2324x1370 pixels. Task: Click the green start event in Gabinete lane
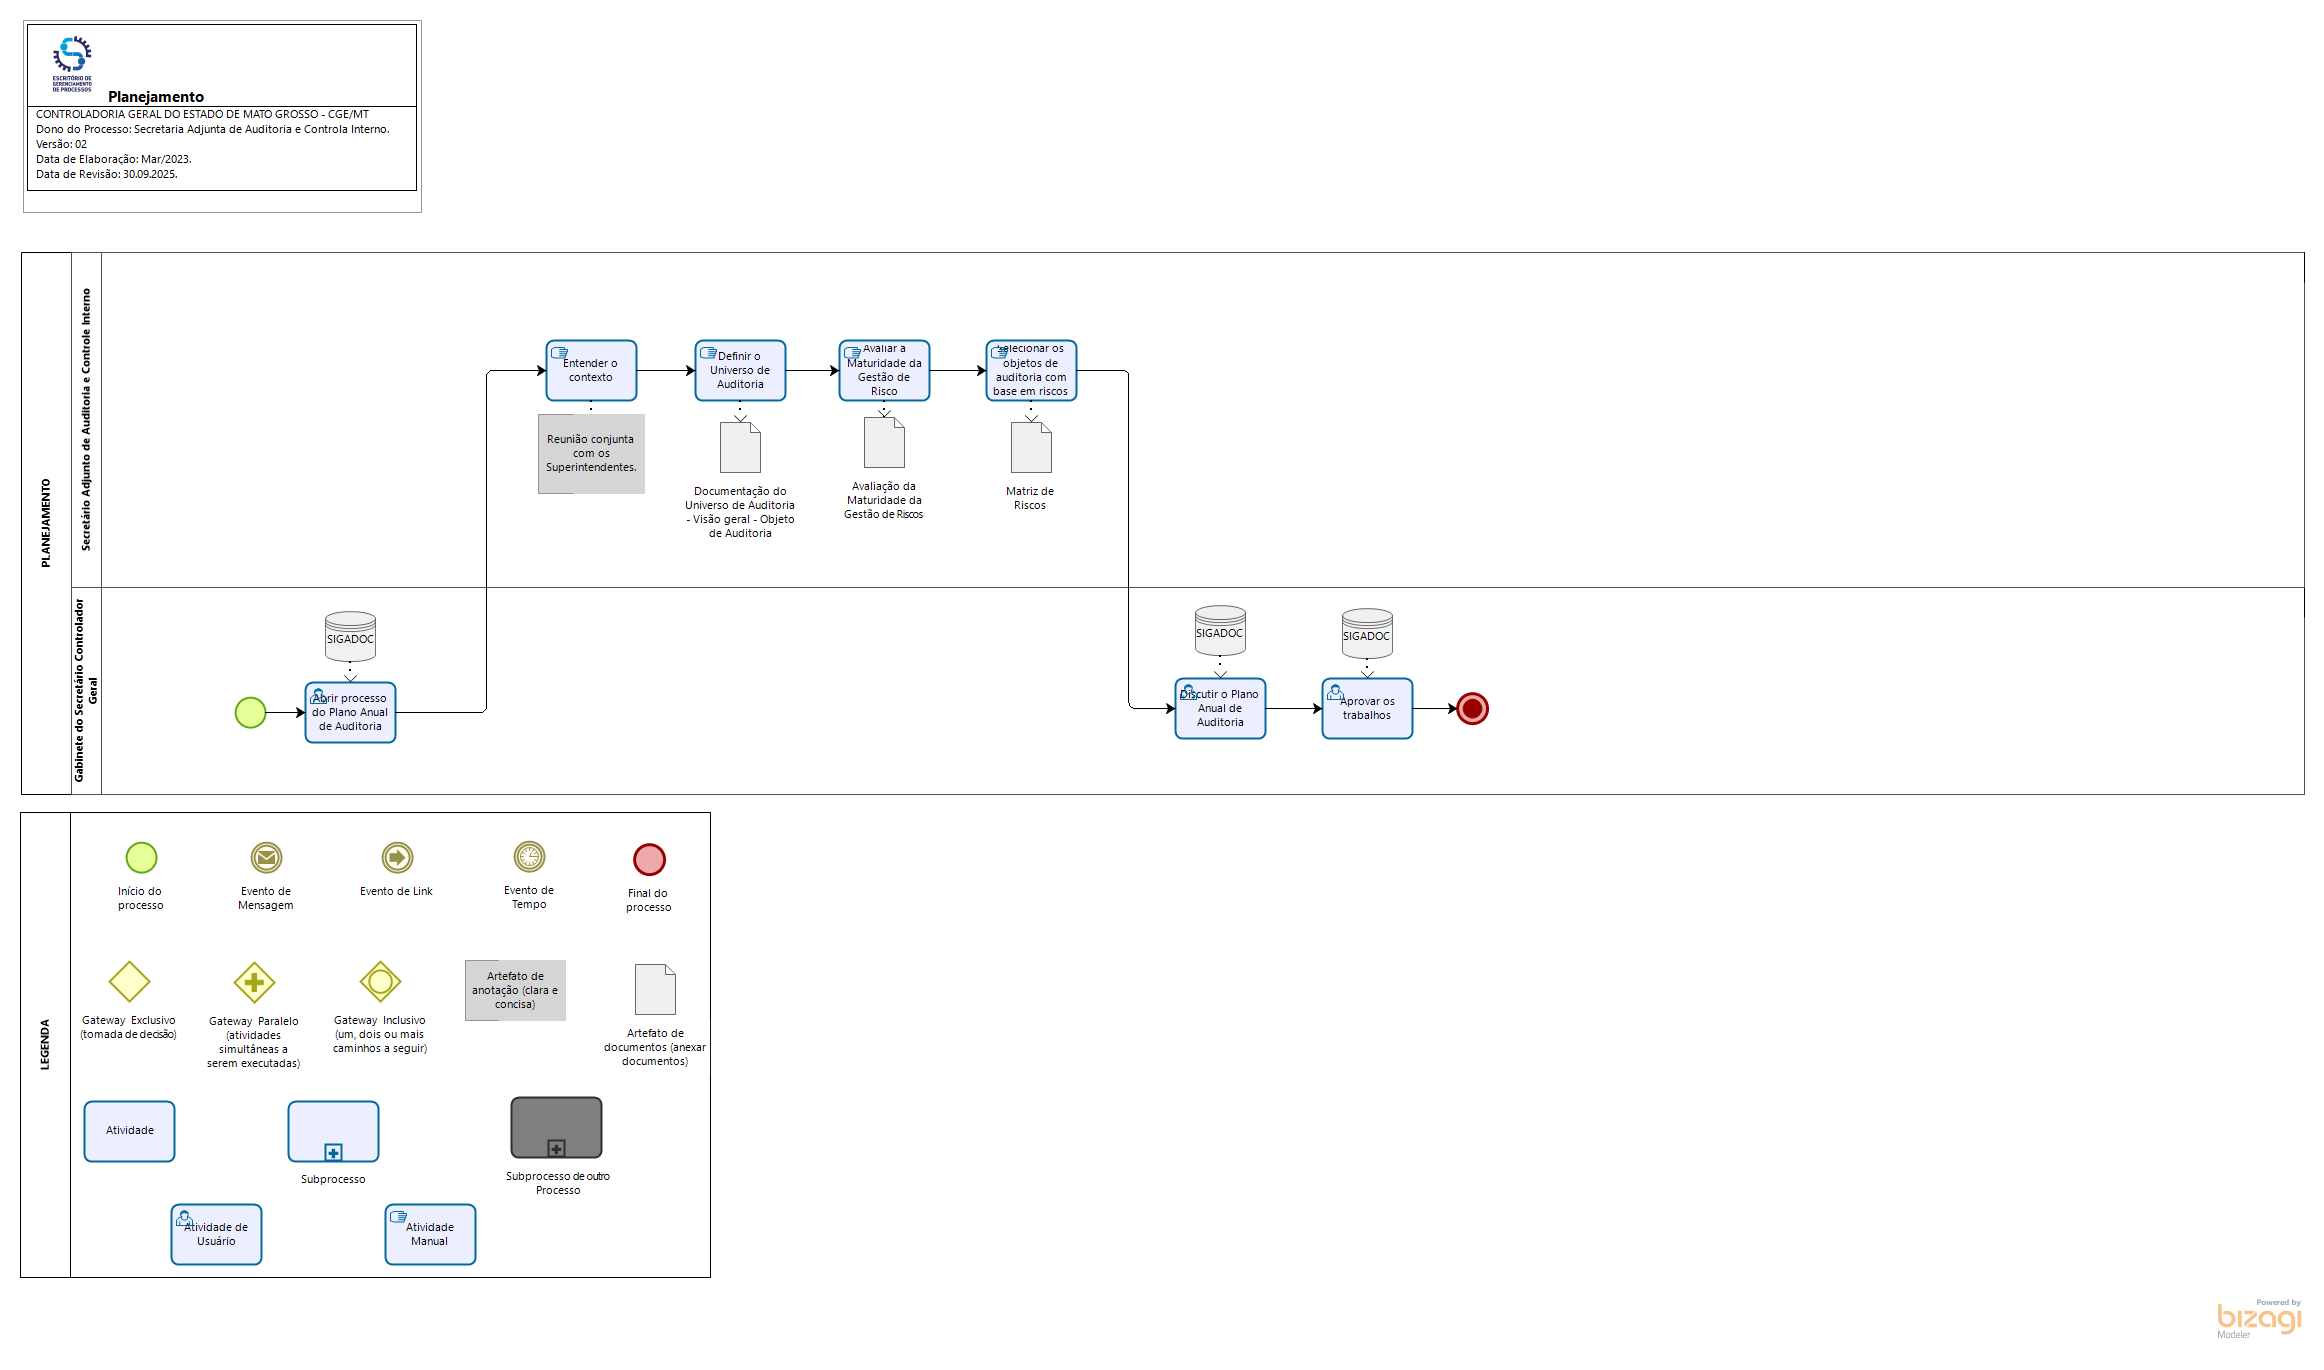(x=250, y=712)
